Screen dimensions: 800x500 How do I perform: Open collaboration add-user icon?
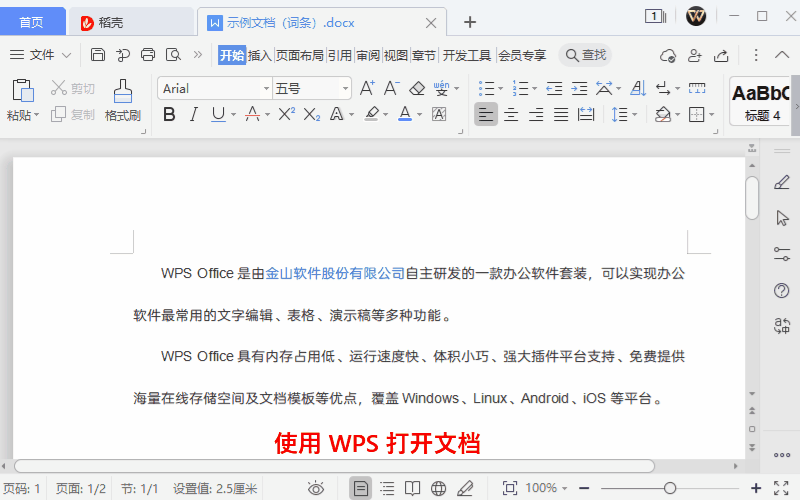point(694,55)
